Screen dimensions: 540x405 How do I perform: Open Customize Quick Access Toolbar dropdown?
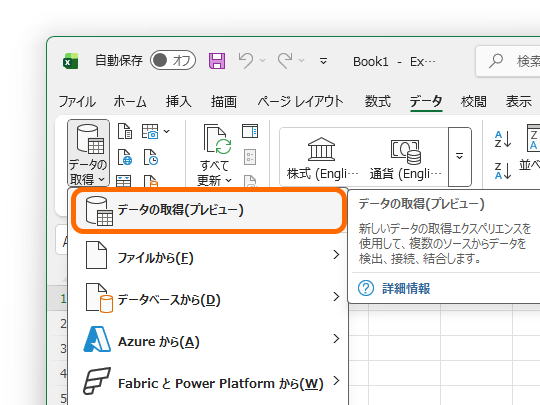click(323, 61)
